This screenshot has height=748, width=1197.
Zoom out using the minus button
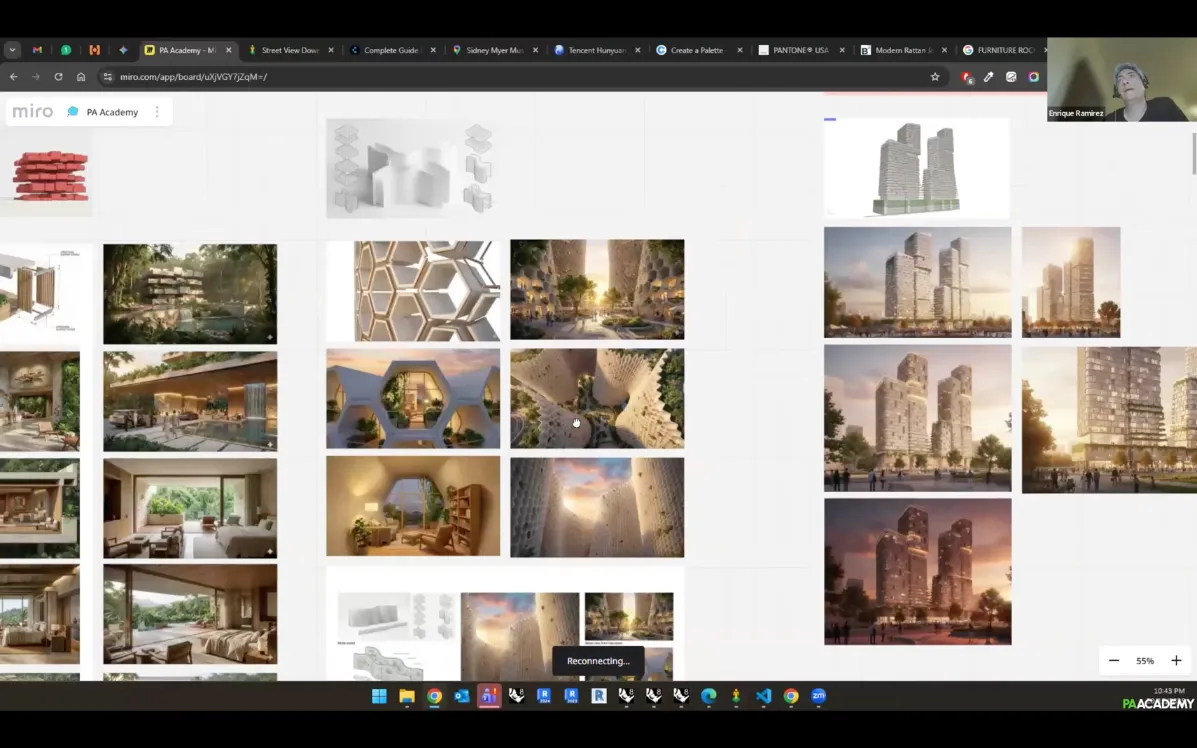1114,661
